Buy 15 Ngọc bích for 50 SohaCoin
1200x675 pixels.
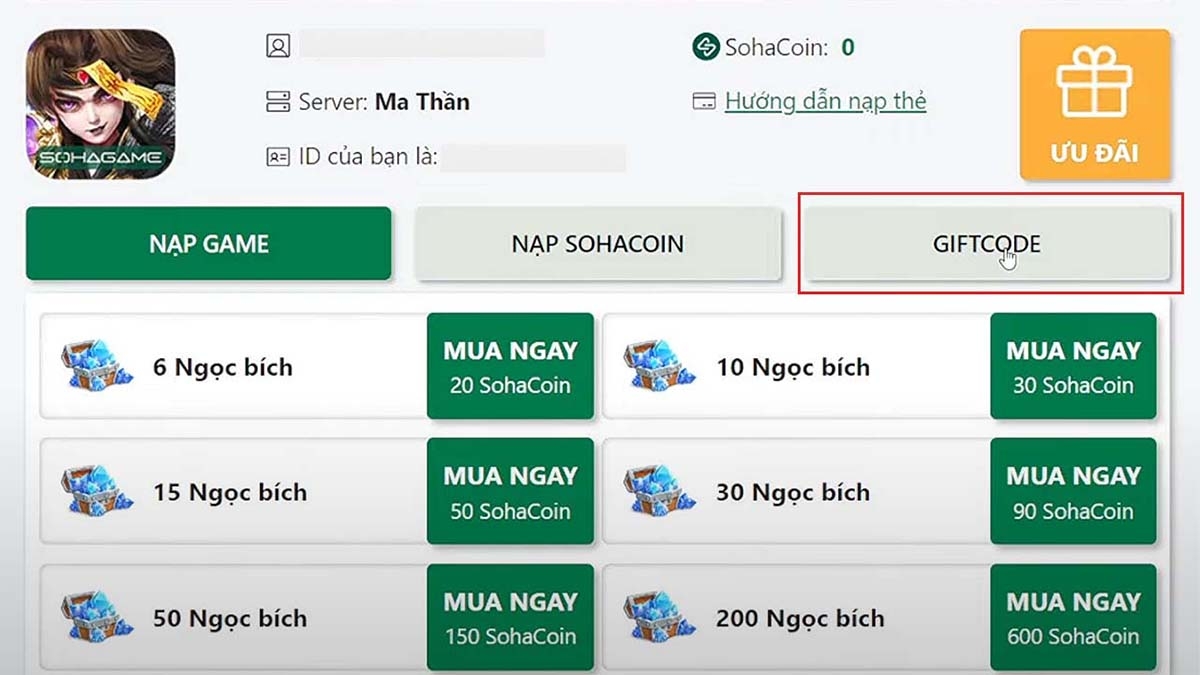coord(511,491)
